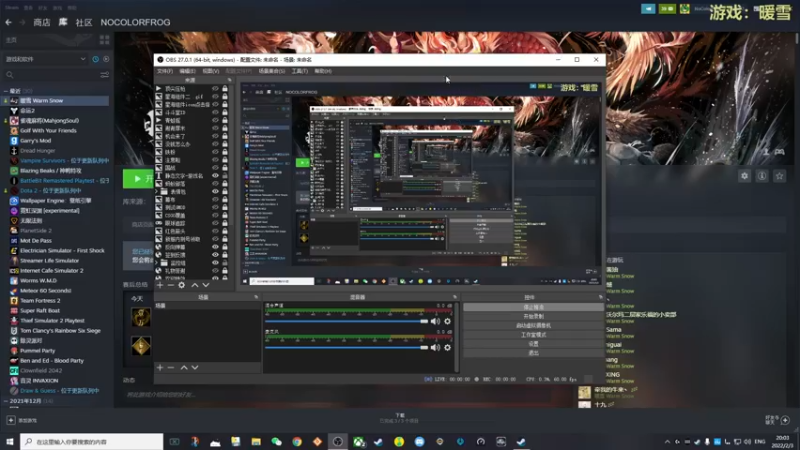Viewport: 800px width, 450px height.
Task: Pop out the OBS sources dock
Action: (229, 80)
